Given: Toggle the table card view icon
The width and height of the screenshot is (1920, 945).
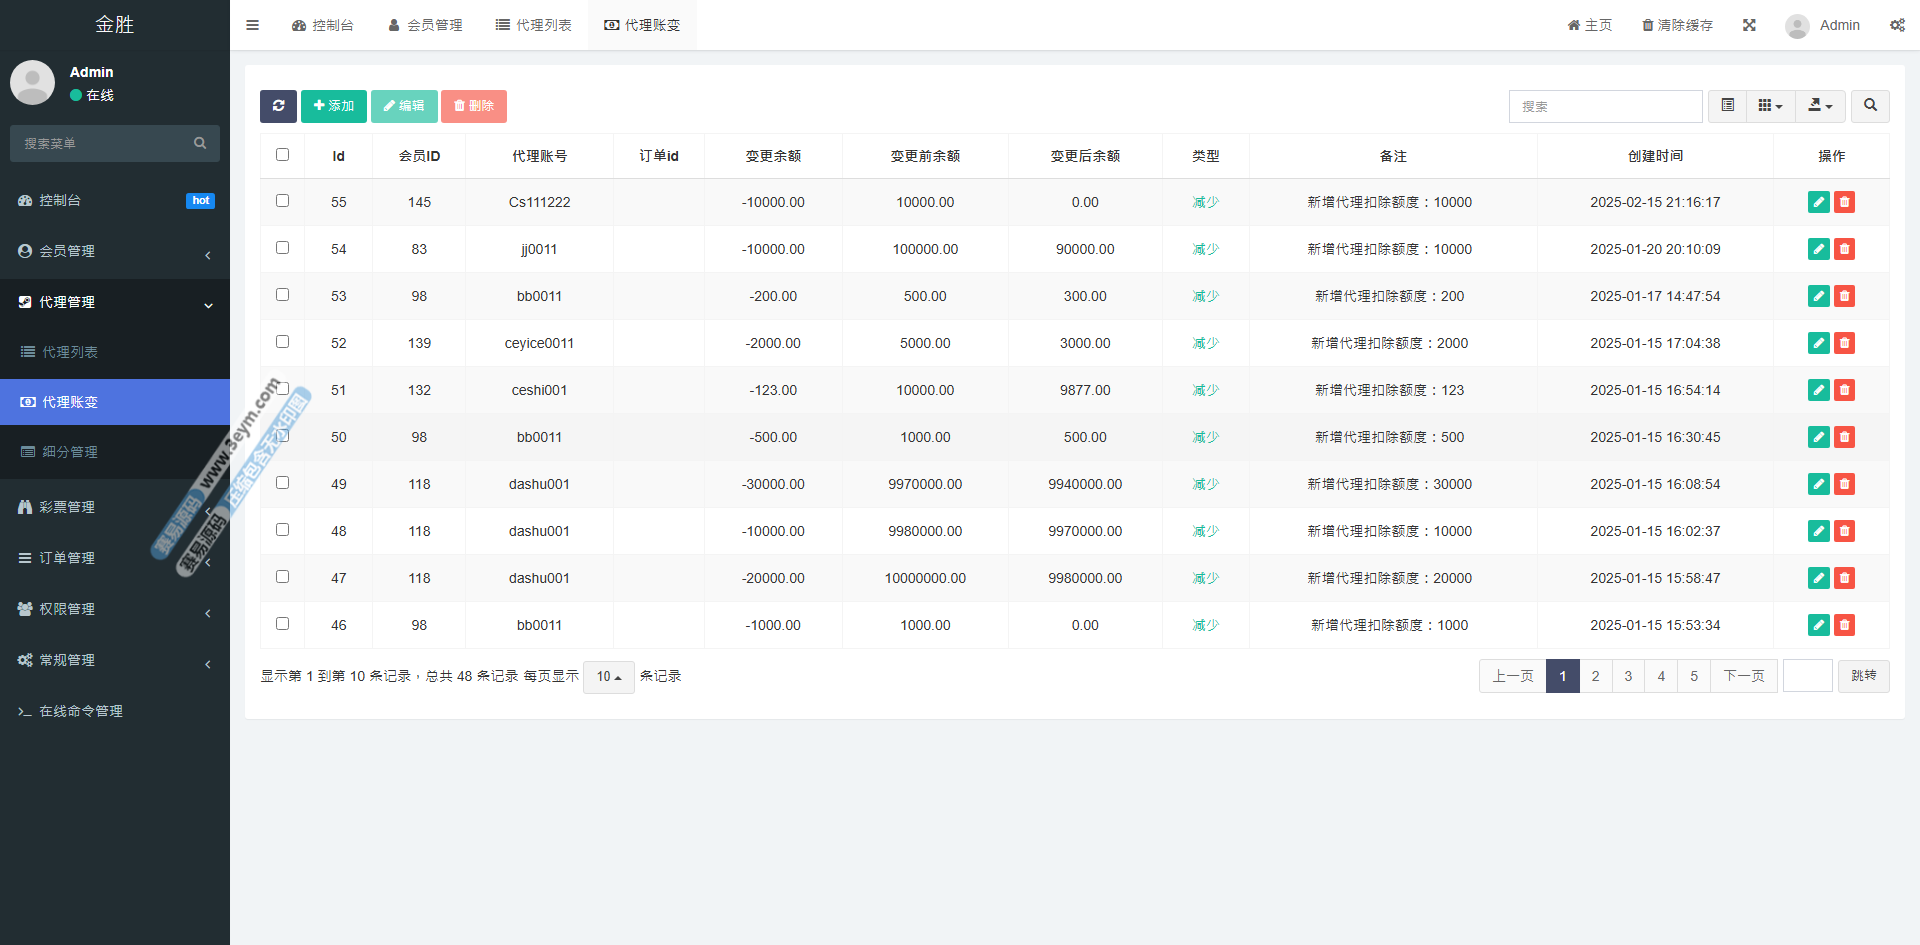Looking at the screenshot, I should 1727,106.
